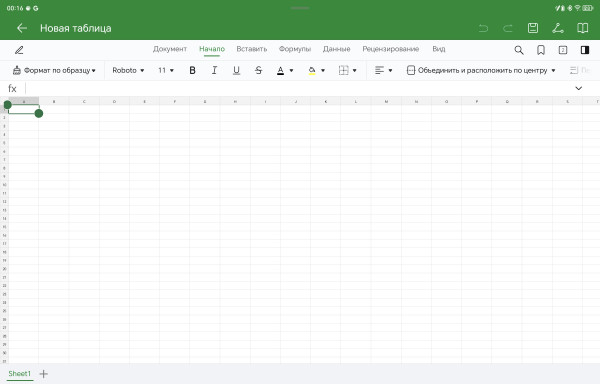This screenshot has width=600, height=384.
Task: Open the Формат по образцу dropdown
Action: pyautogui.click(x=93, y=71)
